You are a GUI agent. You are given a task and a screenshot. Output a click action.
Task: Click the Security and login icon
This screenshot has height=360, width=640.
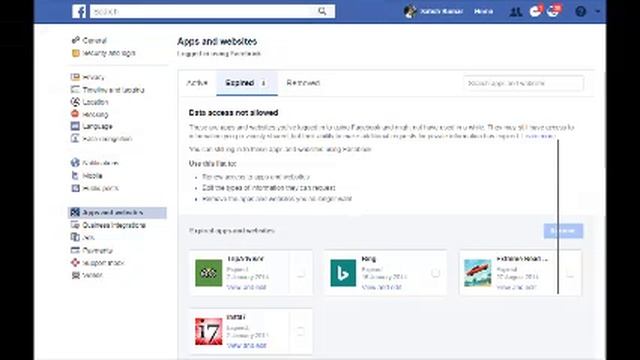pos(75,53)
